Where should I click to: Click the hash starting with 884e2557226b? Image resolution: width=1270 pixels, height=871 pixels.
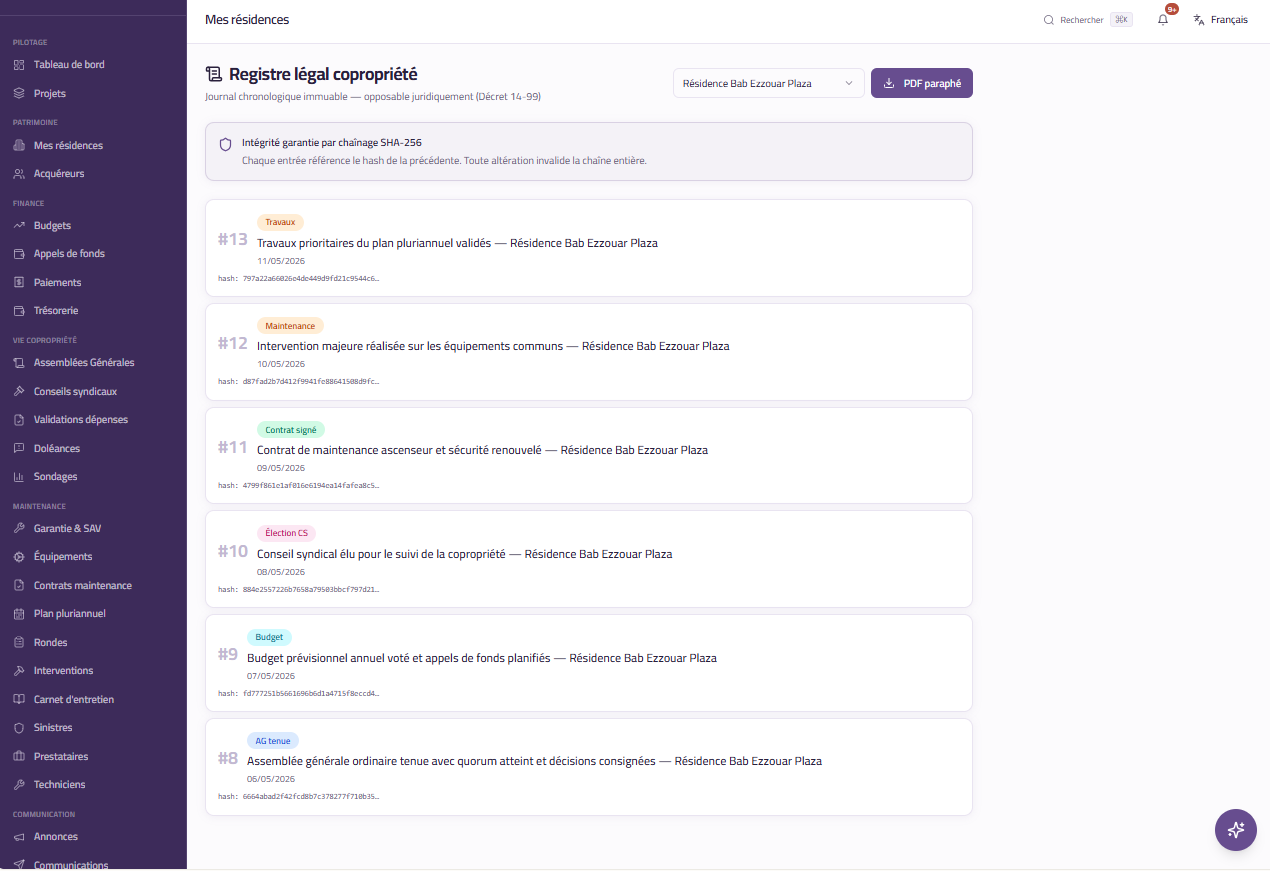[x=311, y=590]
